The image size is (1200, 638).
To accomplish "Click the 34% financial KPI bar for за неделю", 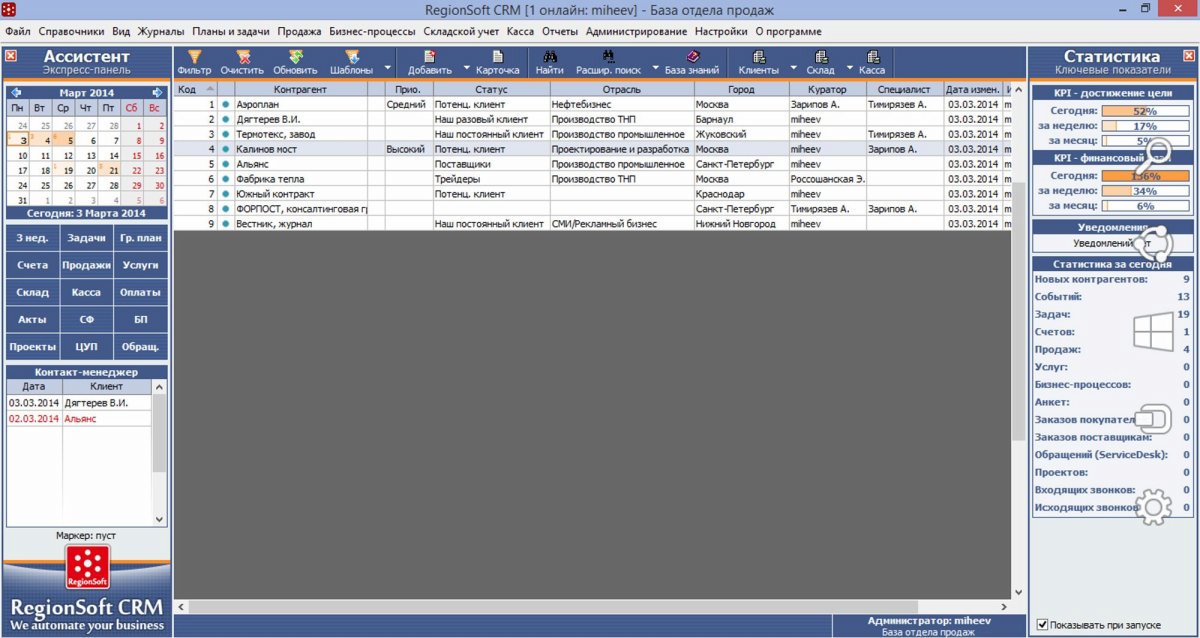I will pyautogui.click(x=1146, y=191).
